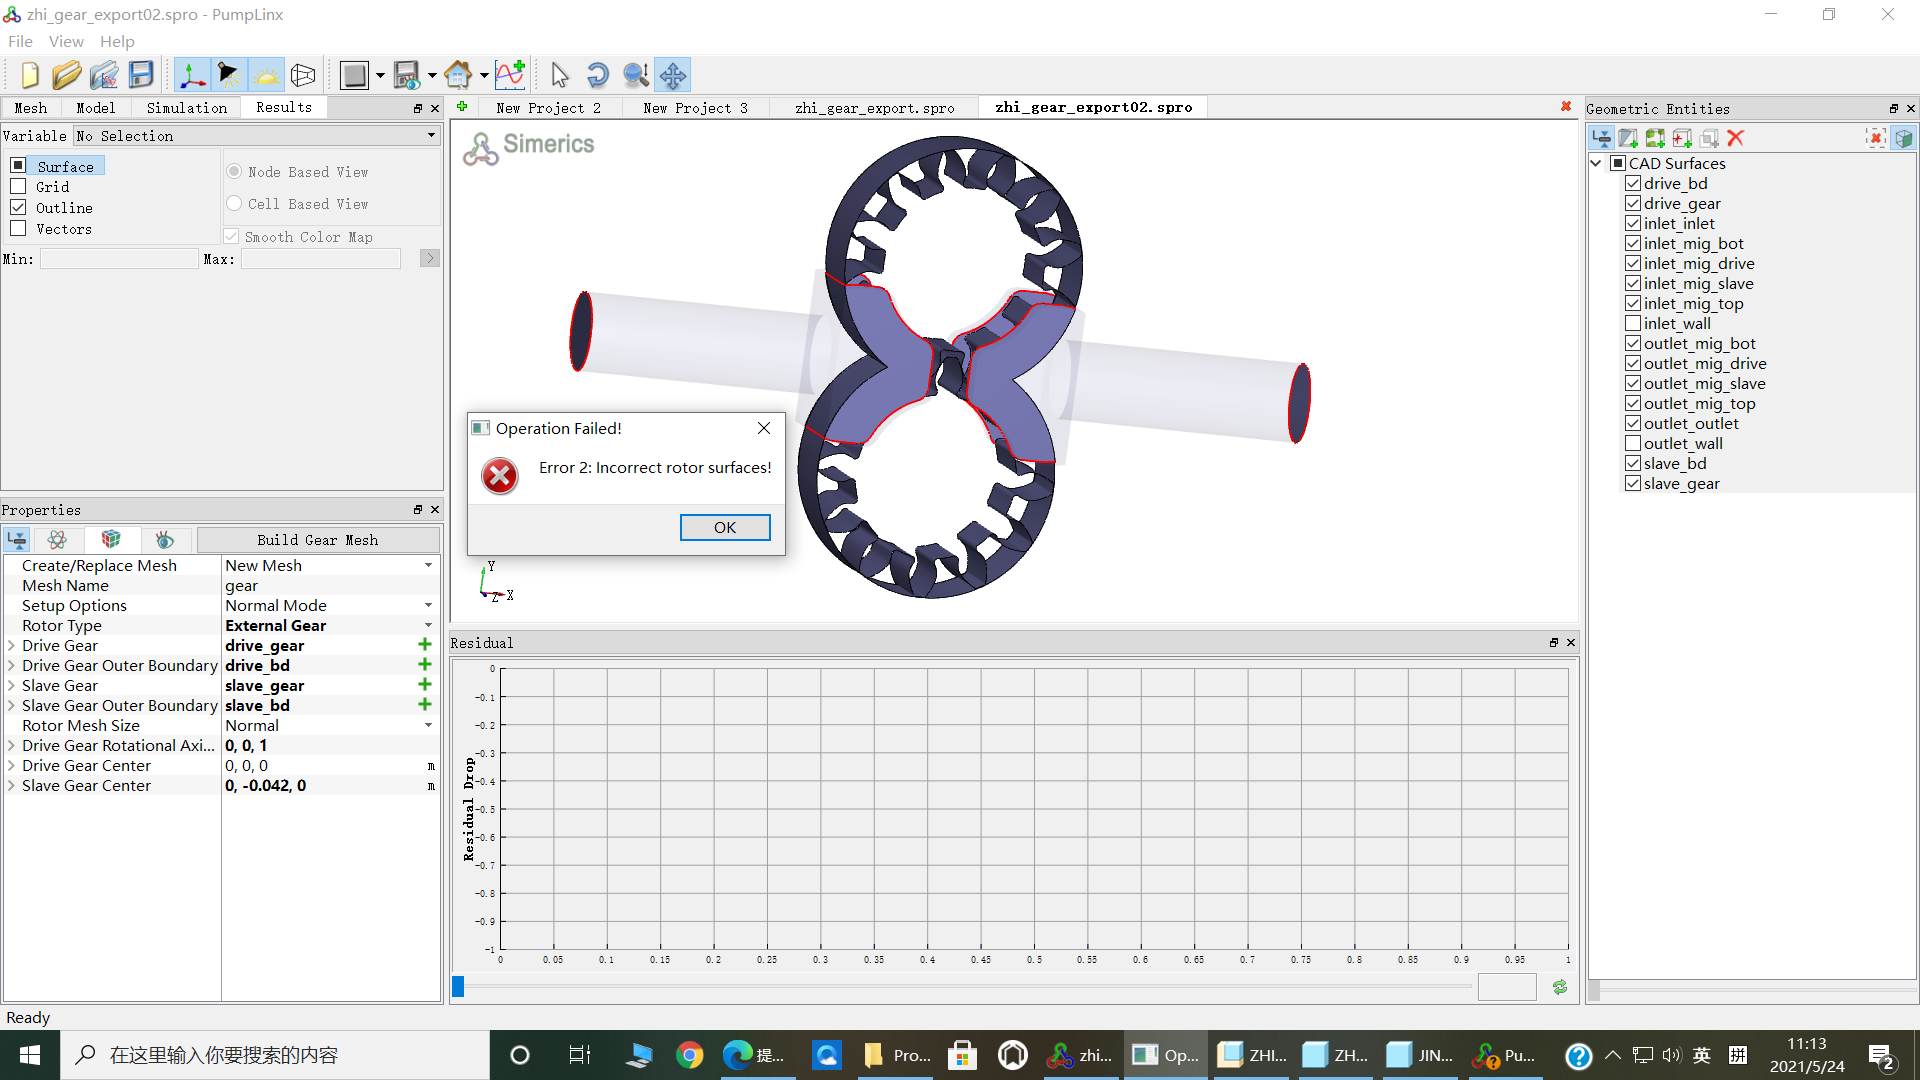Click the blue timeline slider handle
This screenshot has width=1920, height=1080.
click(458, 987)
